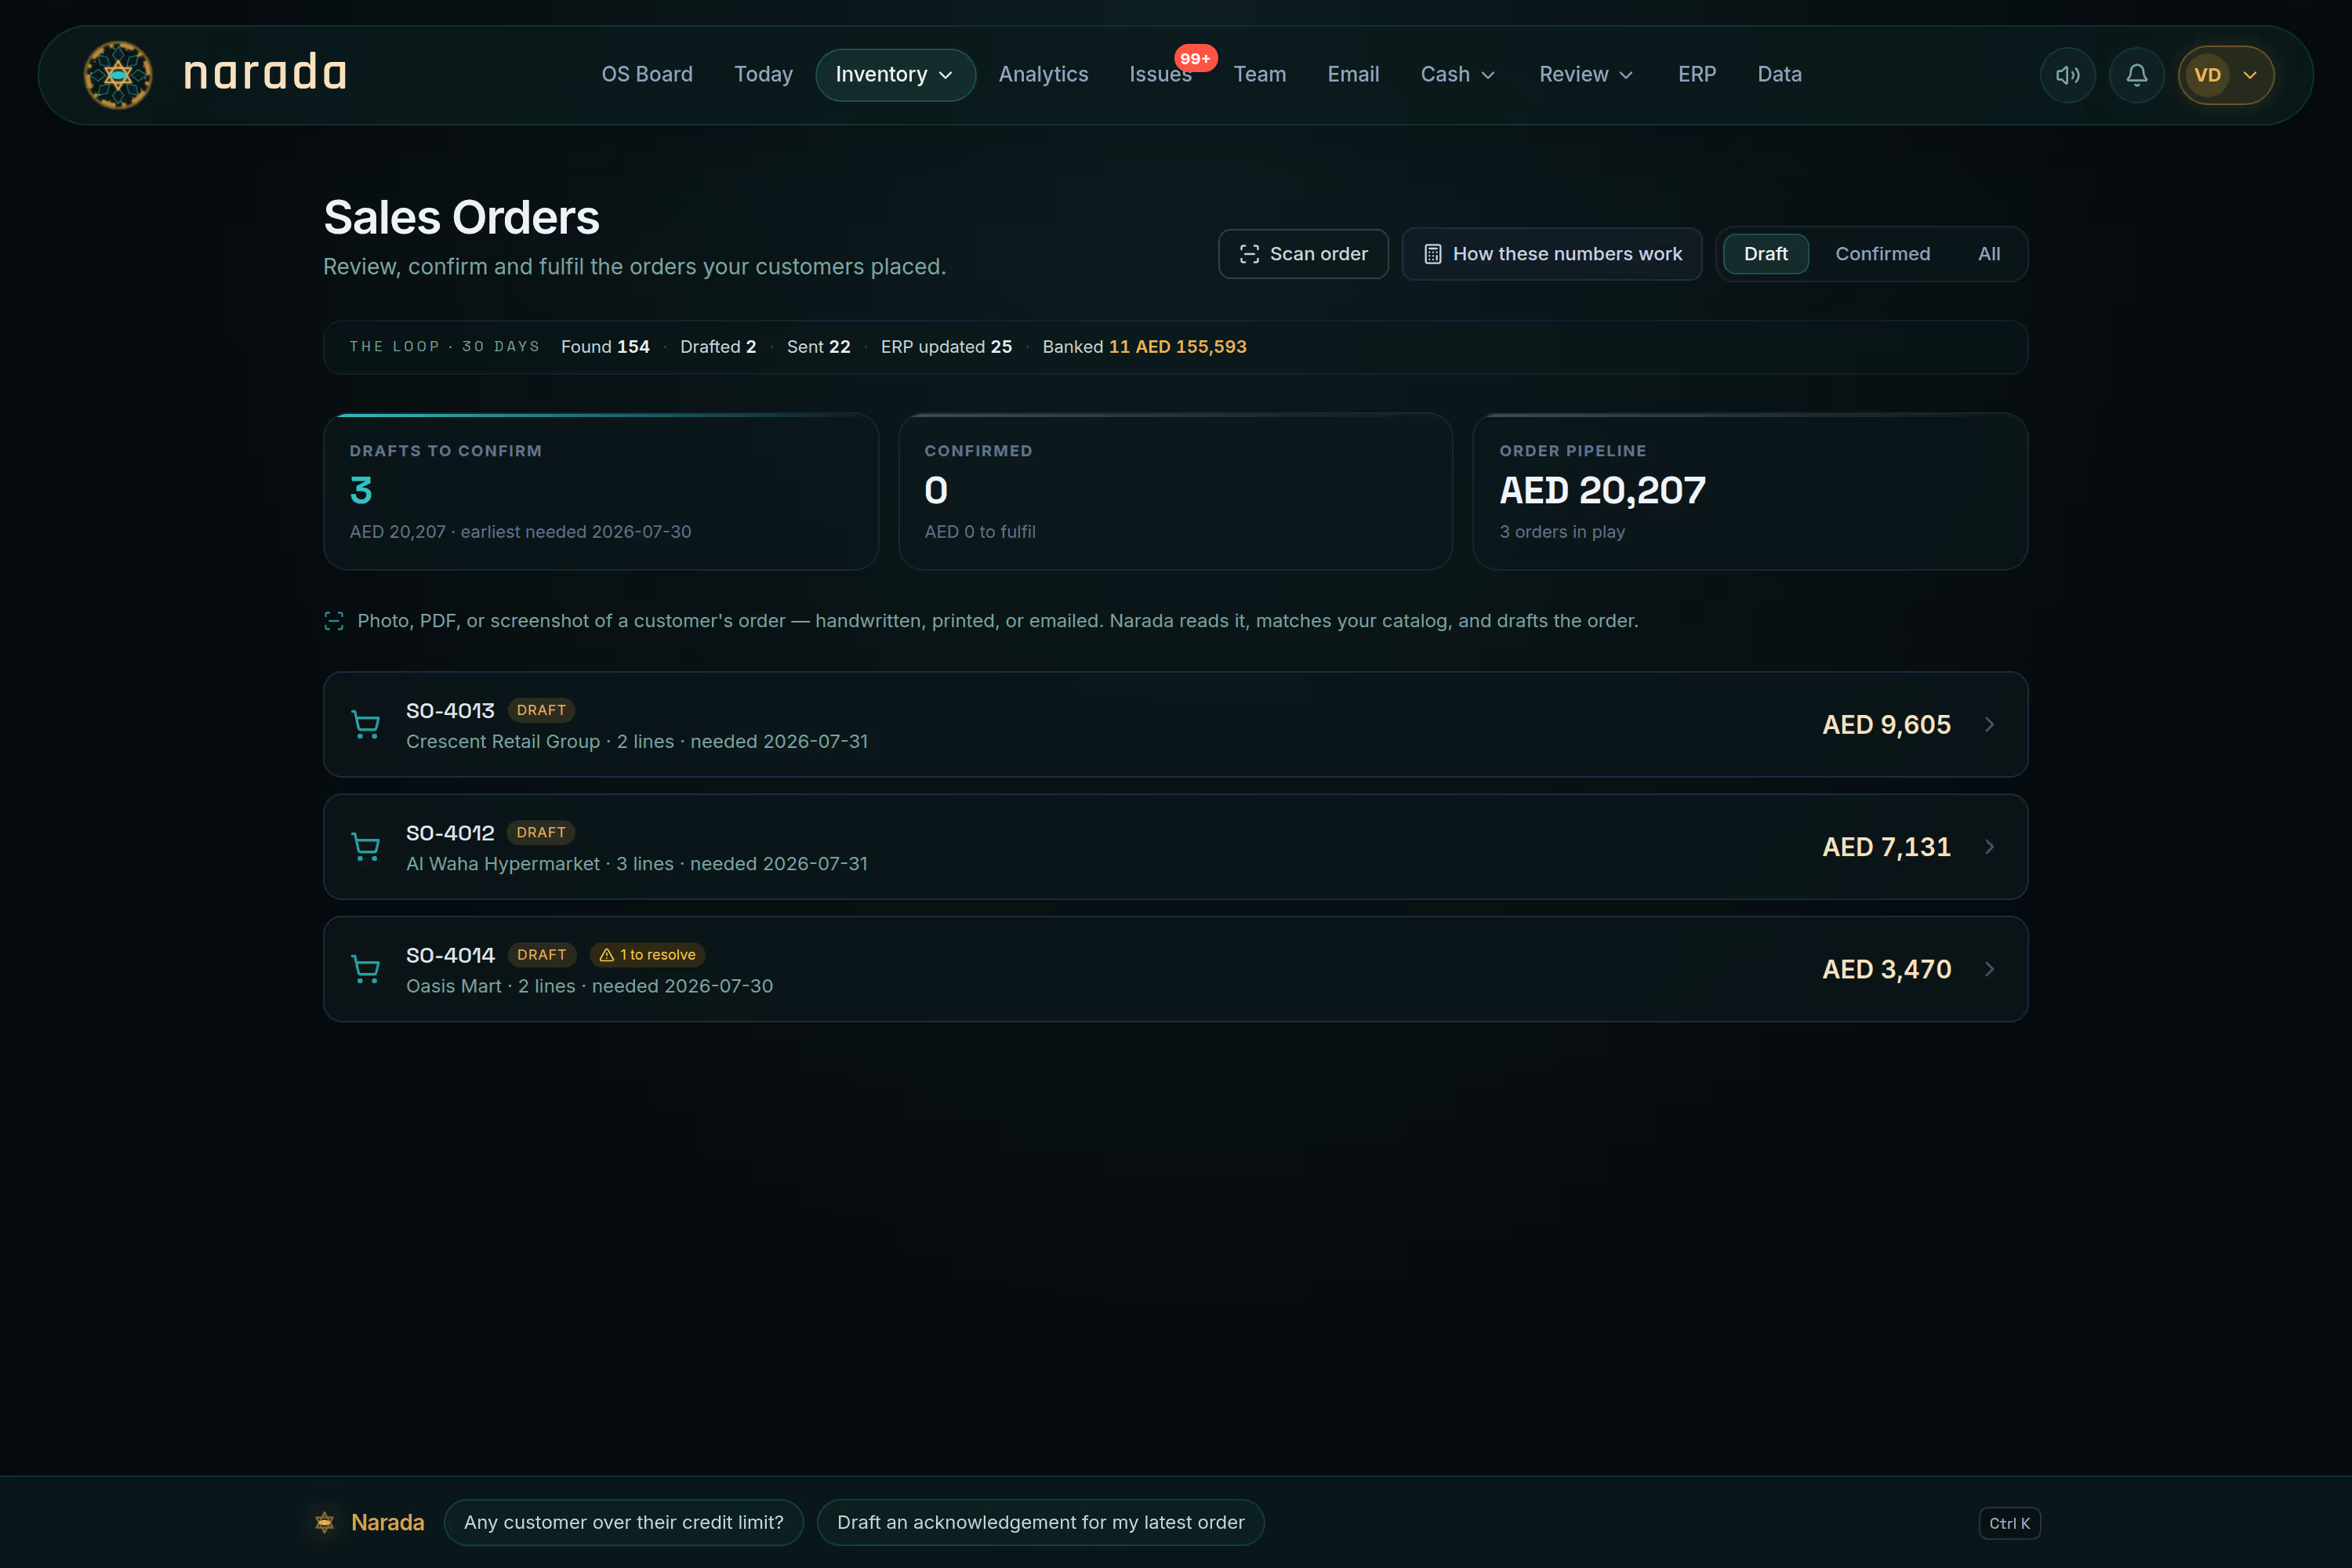The image size is (2352, 1568).
Task: Open the ERP page
Action: pos(1696,75)
